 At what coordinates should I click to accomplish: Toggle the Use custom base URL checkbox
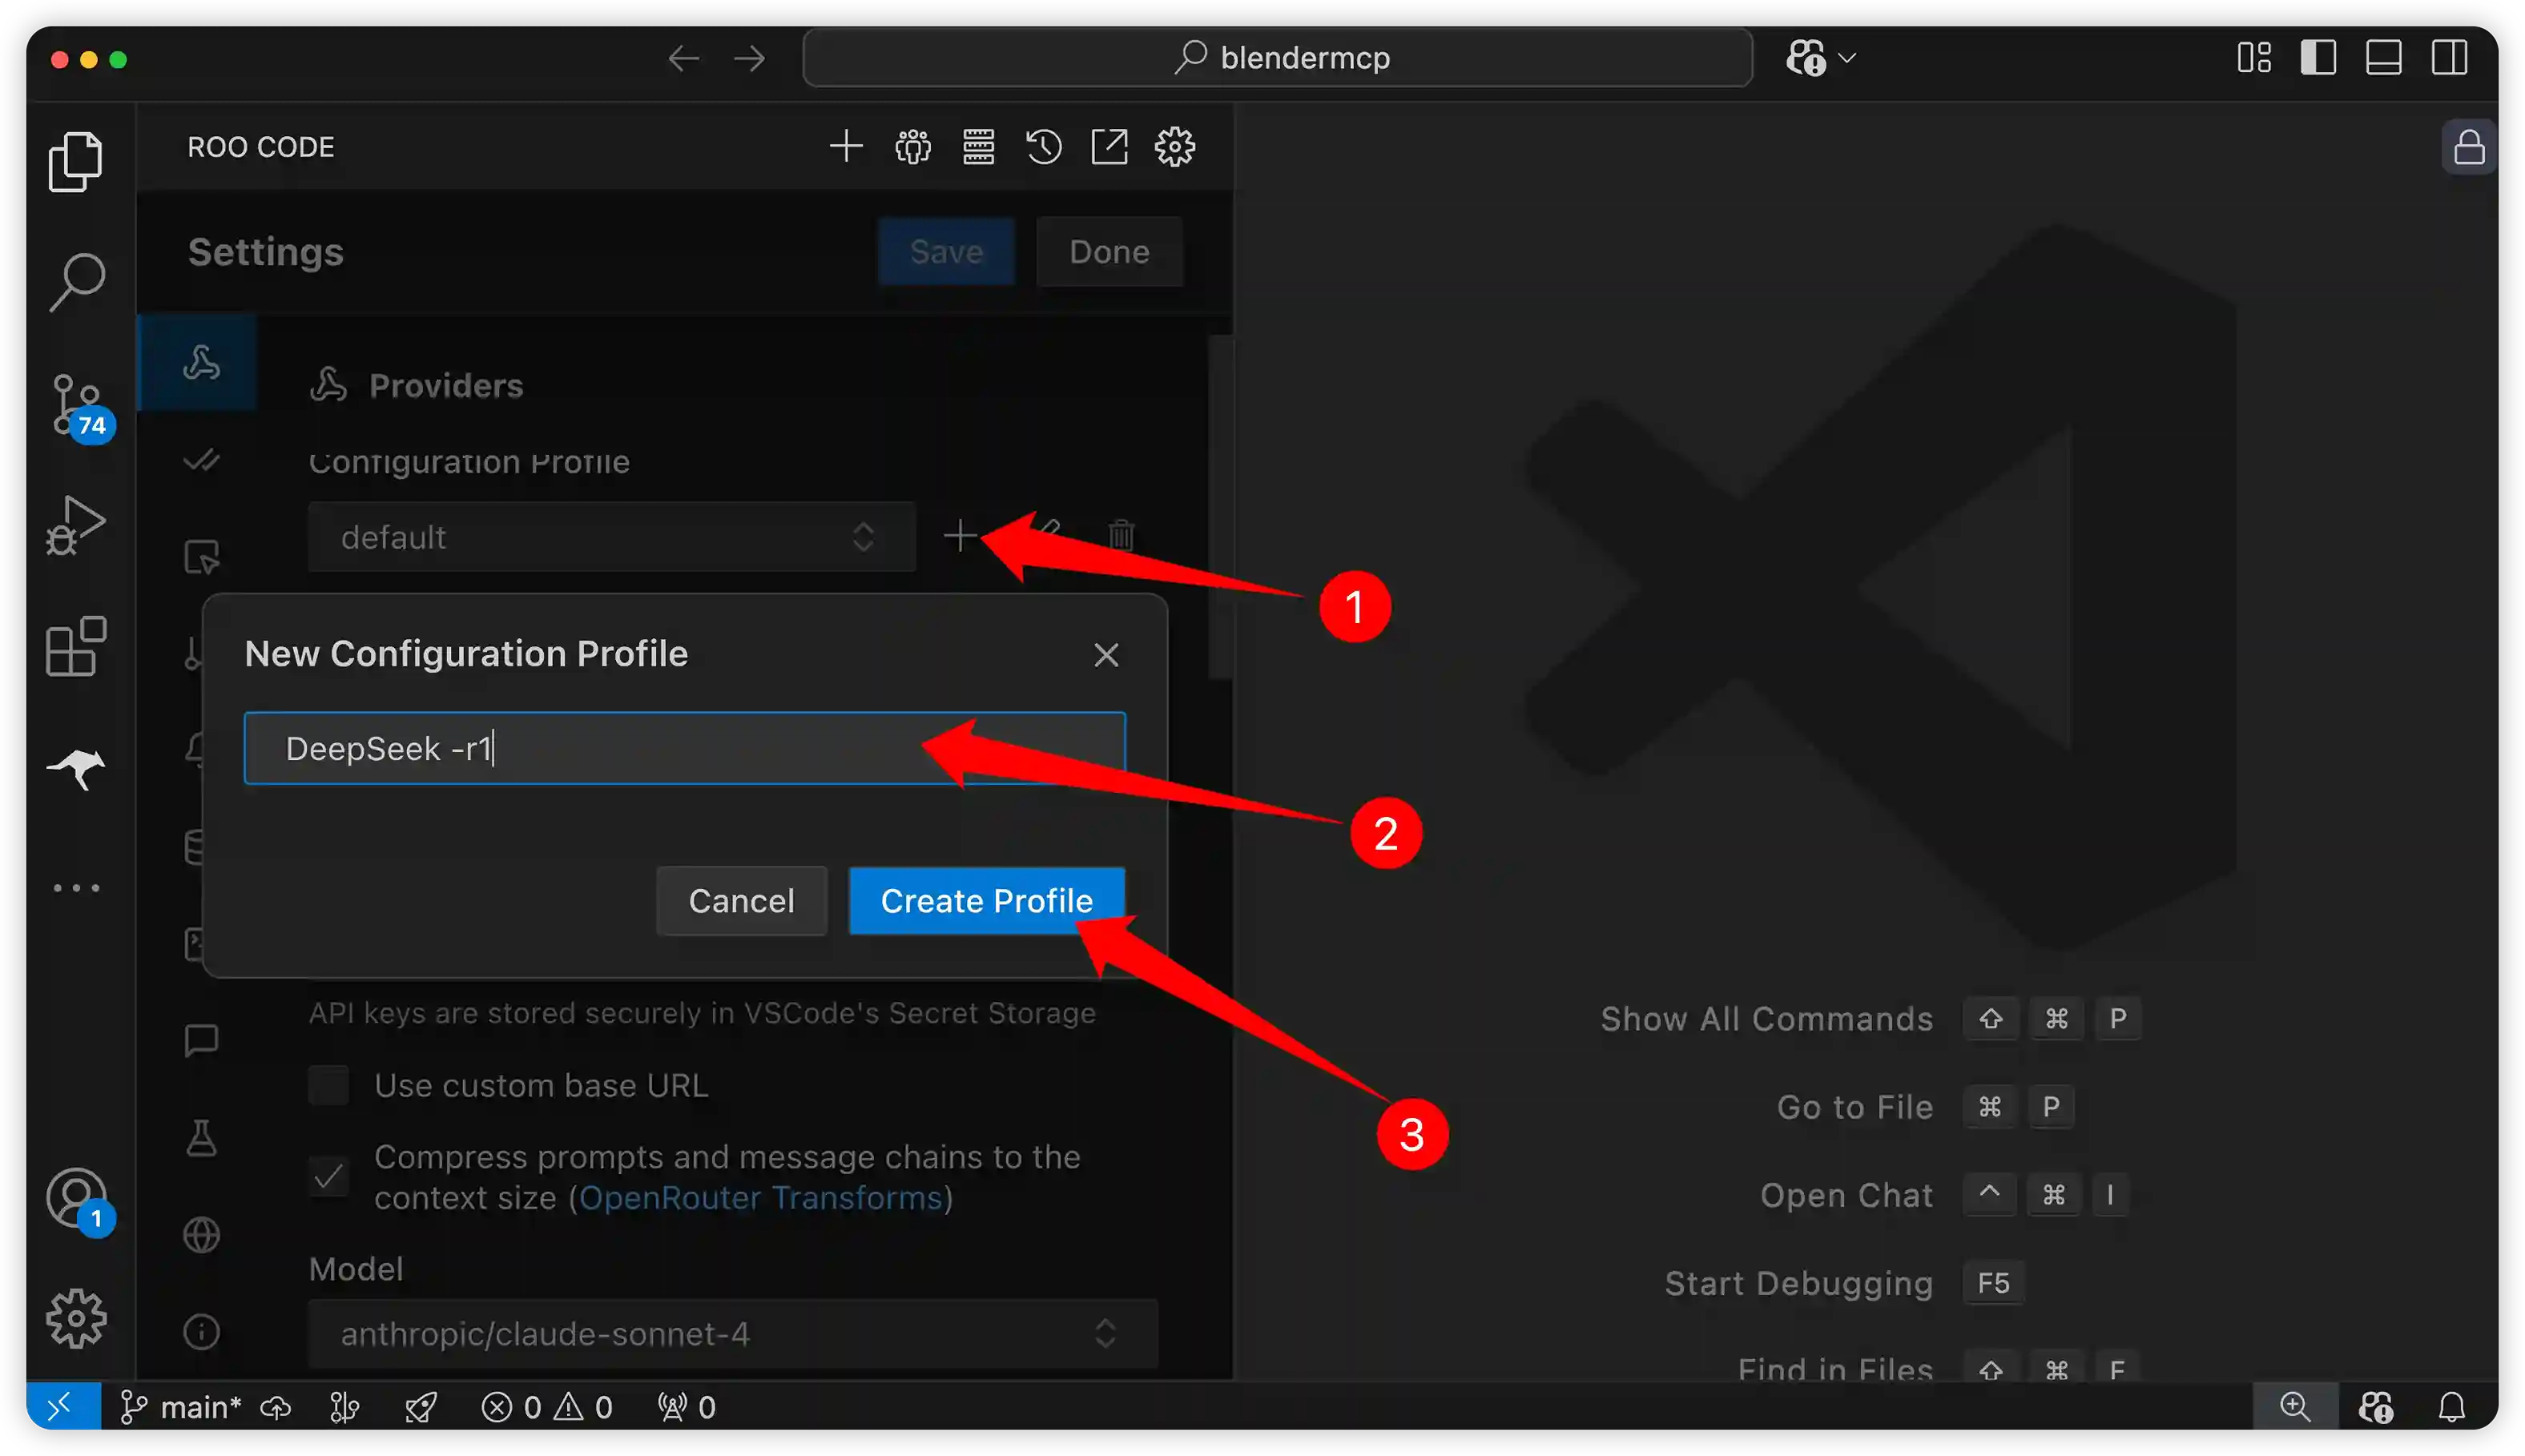(329, 1085)
